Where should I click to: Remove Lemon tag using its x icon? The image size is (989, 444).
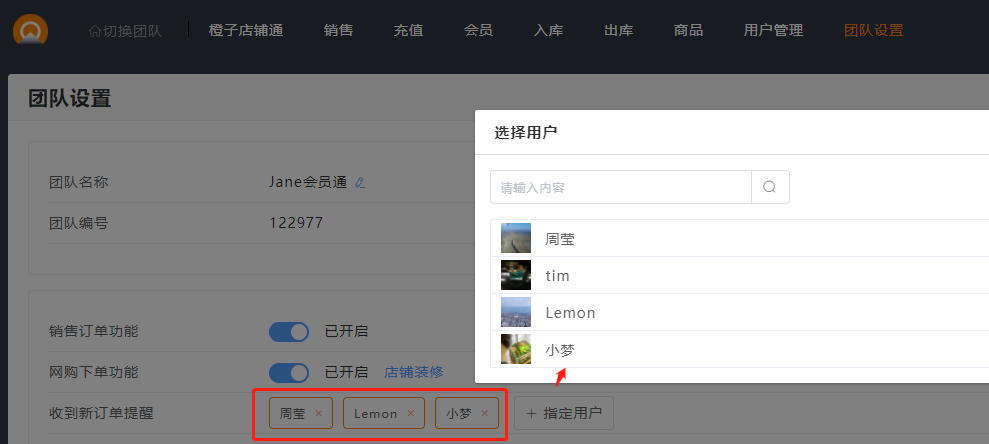410,413
